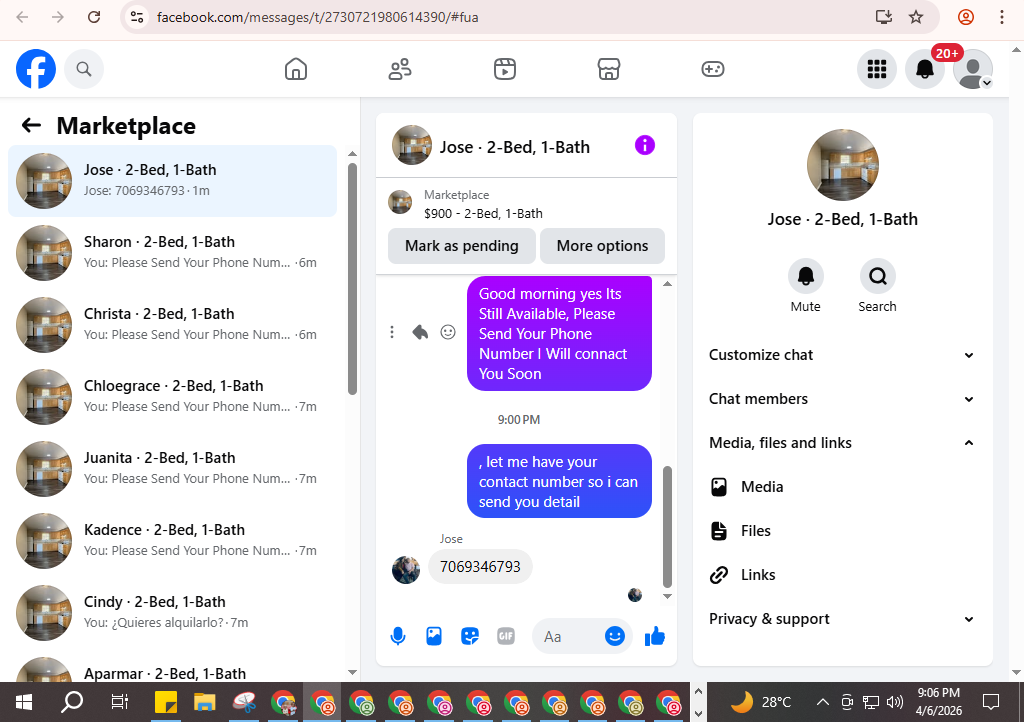Open the Friends icon in the top nav

tap(400, 69)
